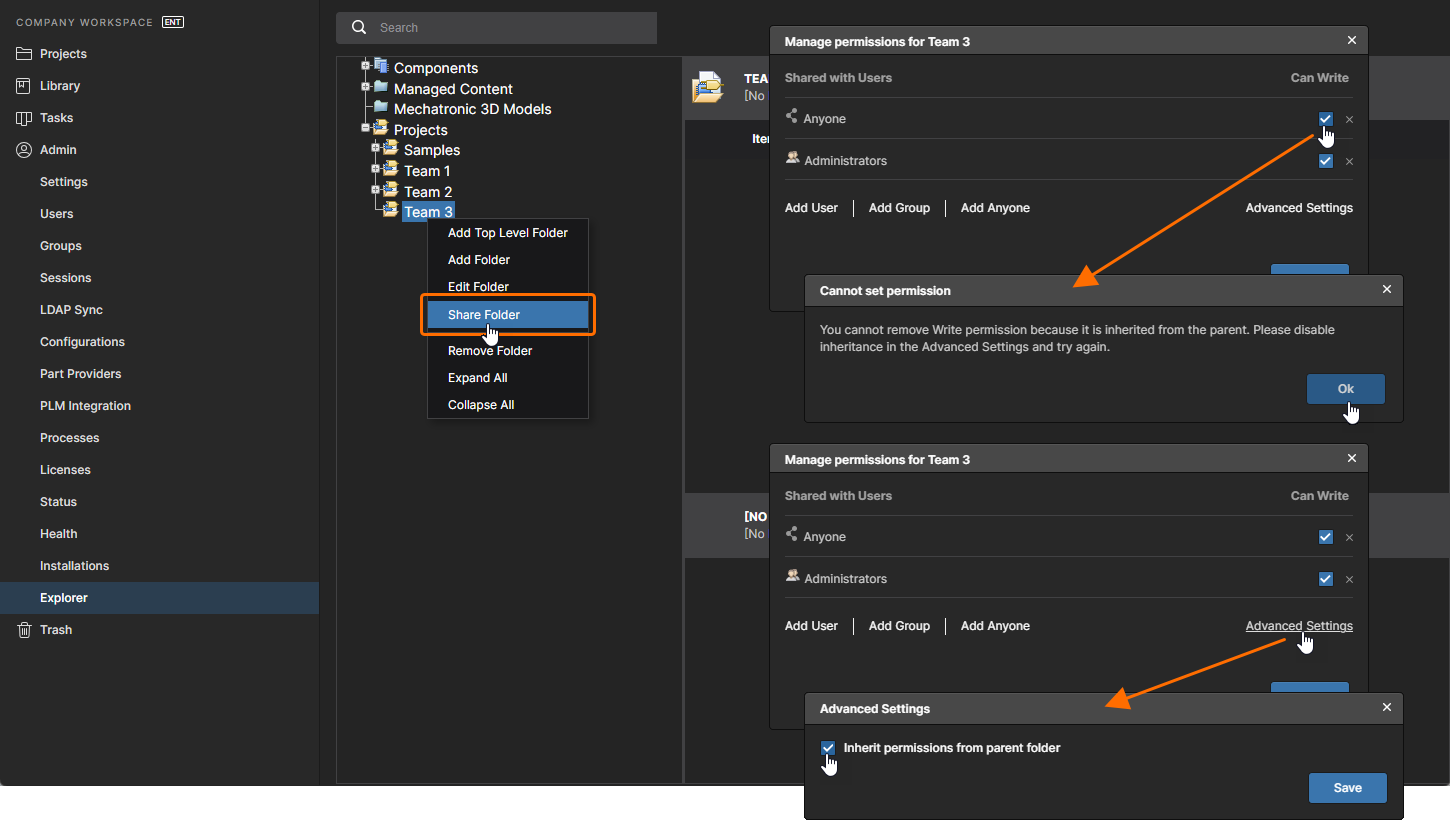Image resolution: width=1450 pixels, height=820 pixels.
Task: Collapse the Projects tree node
Action: 366,128
